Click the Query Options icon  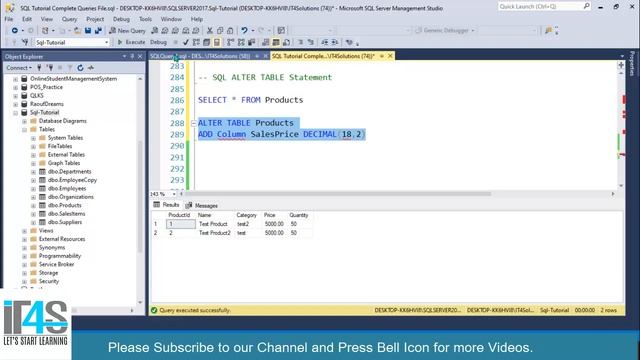pyautogui.click(x=207, y=42)
